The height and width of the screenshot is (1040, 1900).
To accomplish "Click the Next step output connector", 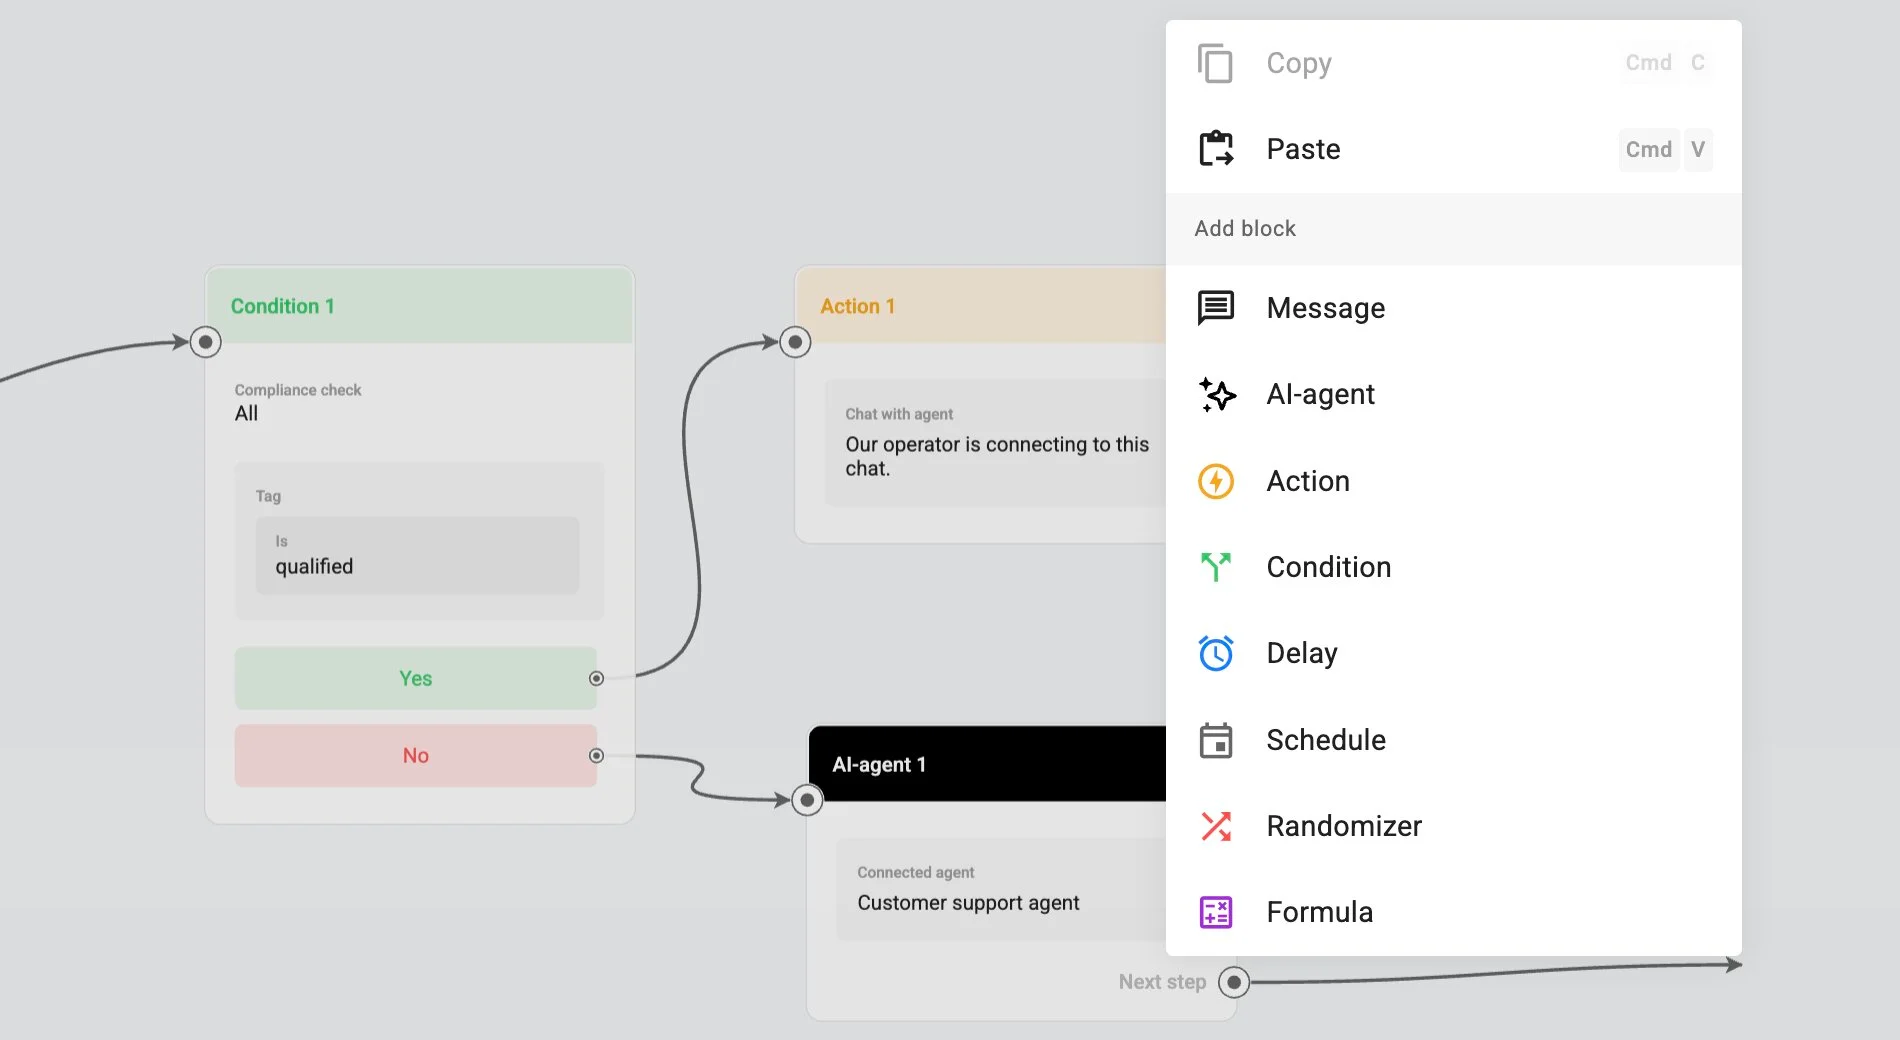I will tap(1234, 982).
